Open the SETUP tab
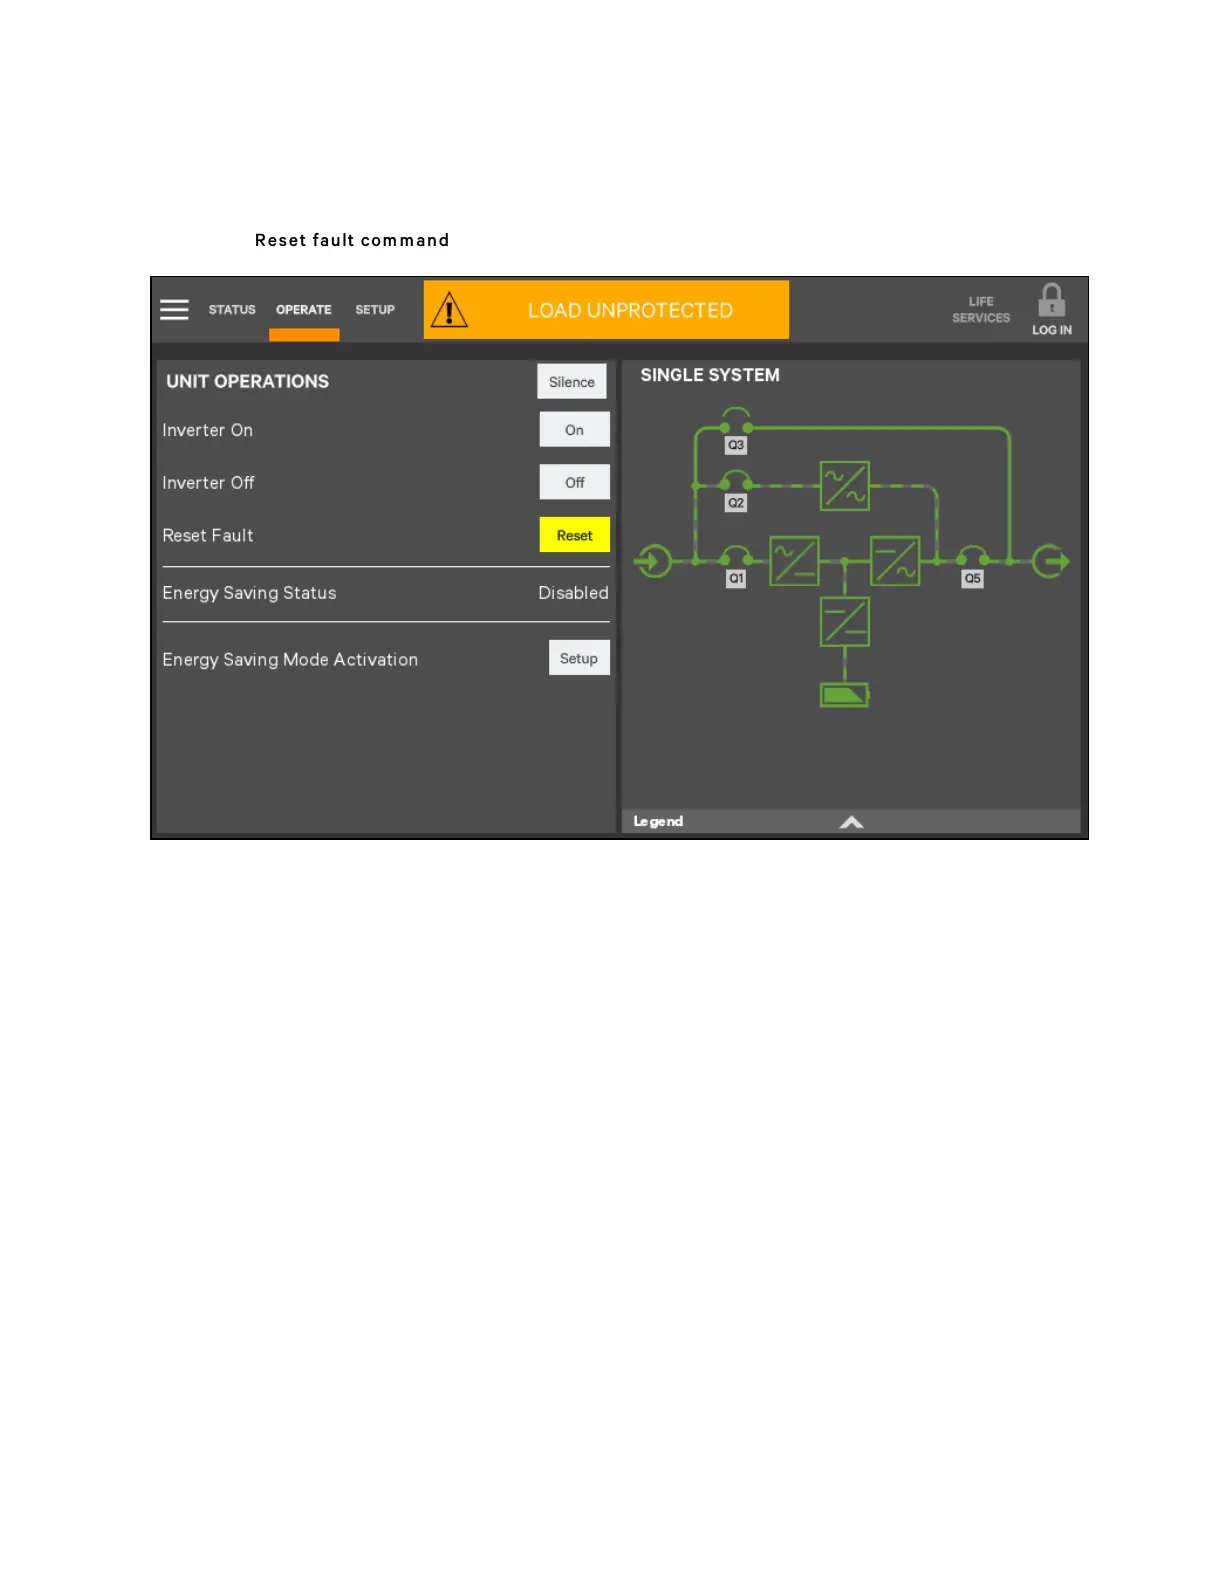Viewport: 1224px width, 1584px height. coord(375,310)
